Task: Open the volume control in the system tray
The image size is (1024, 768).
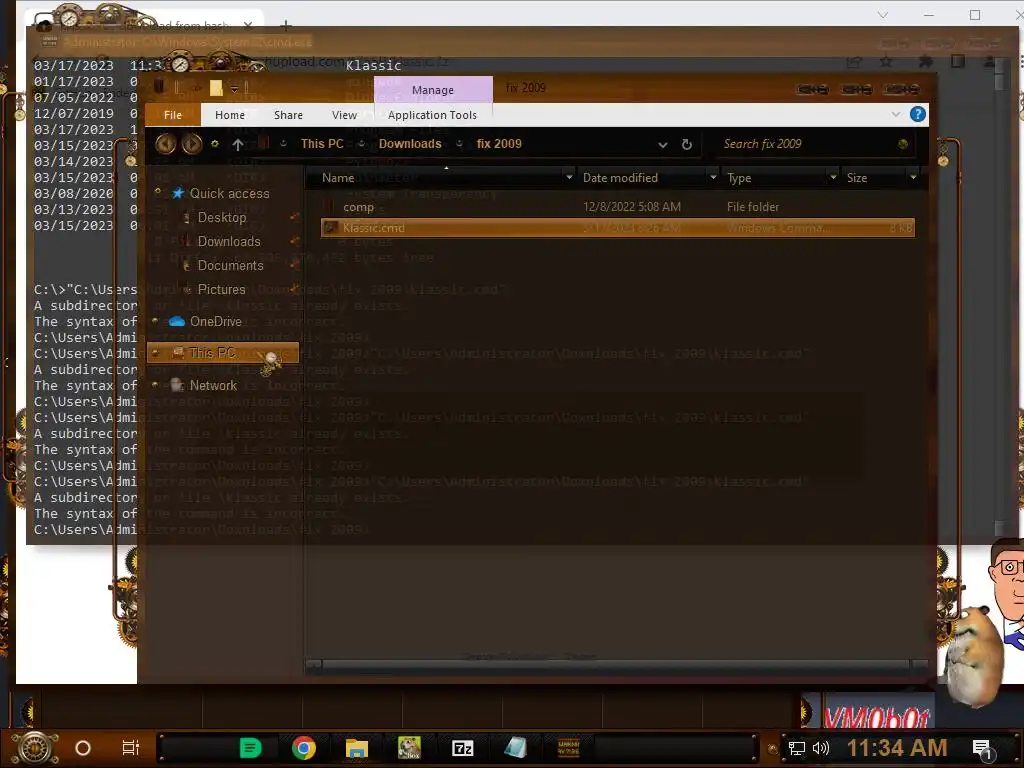Action: 820,748
